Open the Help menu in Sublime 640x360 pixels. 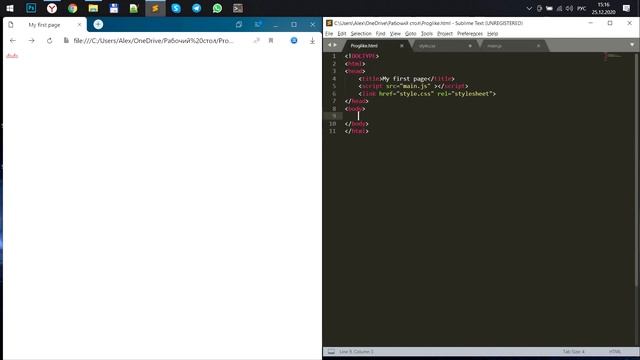coord(493,33)
